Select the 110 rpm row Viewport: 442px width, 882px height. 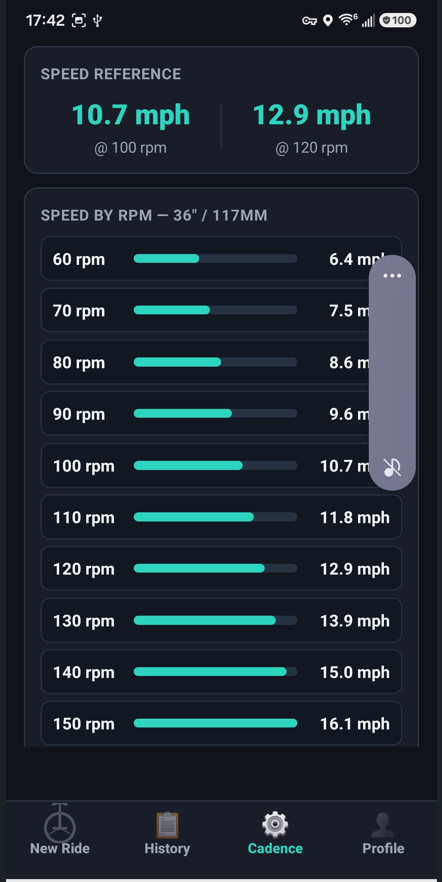(x=222, y=517)
